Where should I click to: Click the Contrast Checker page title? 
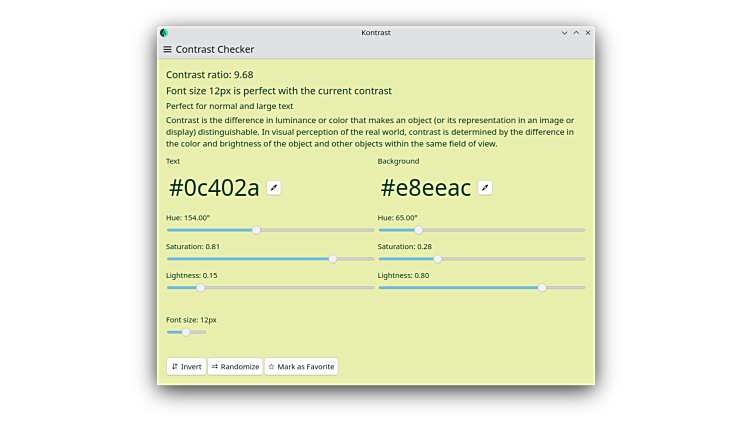coord(215,49)
